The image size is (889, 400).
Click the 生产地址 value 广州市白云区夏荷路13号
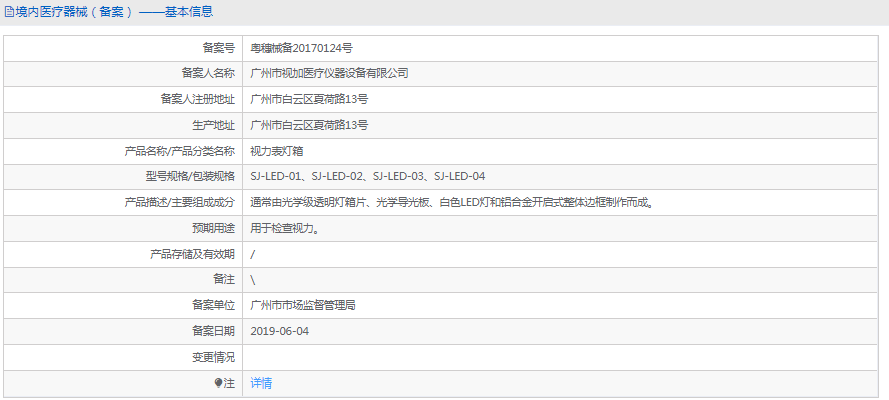coord(310,125)
